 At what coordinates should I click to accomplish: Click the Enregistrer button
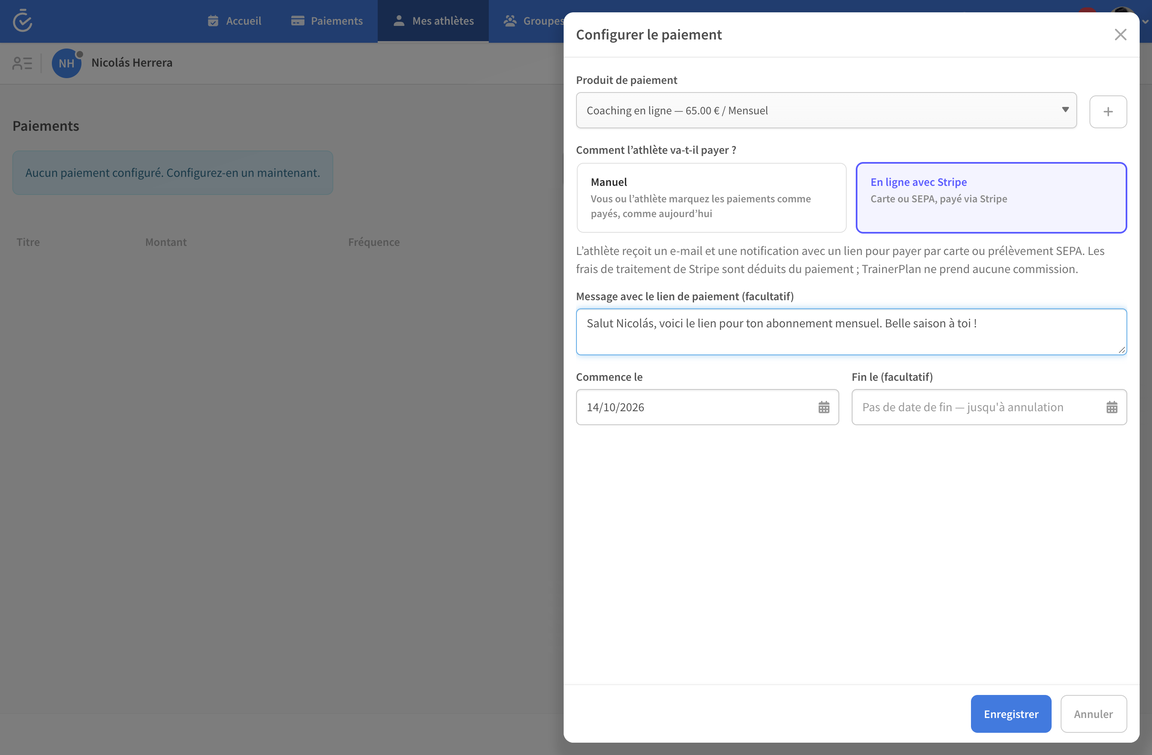[x=1011, y=714]
